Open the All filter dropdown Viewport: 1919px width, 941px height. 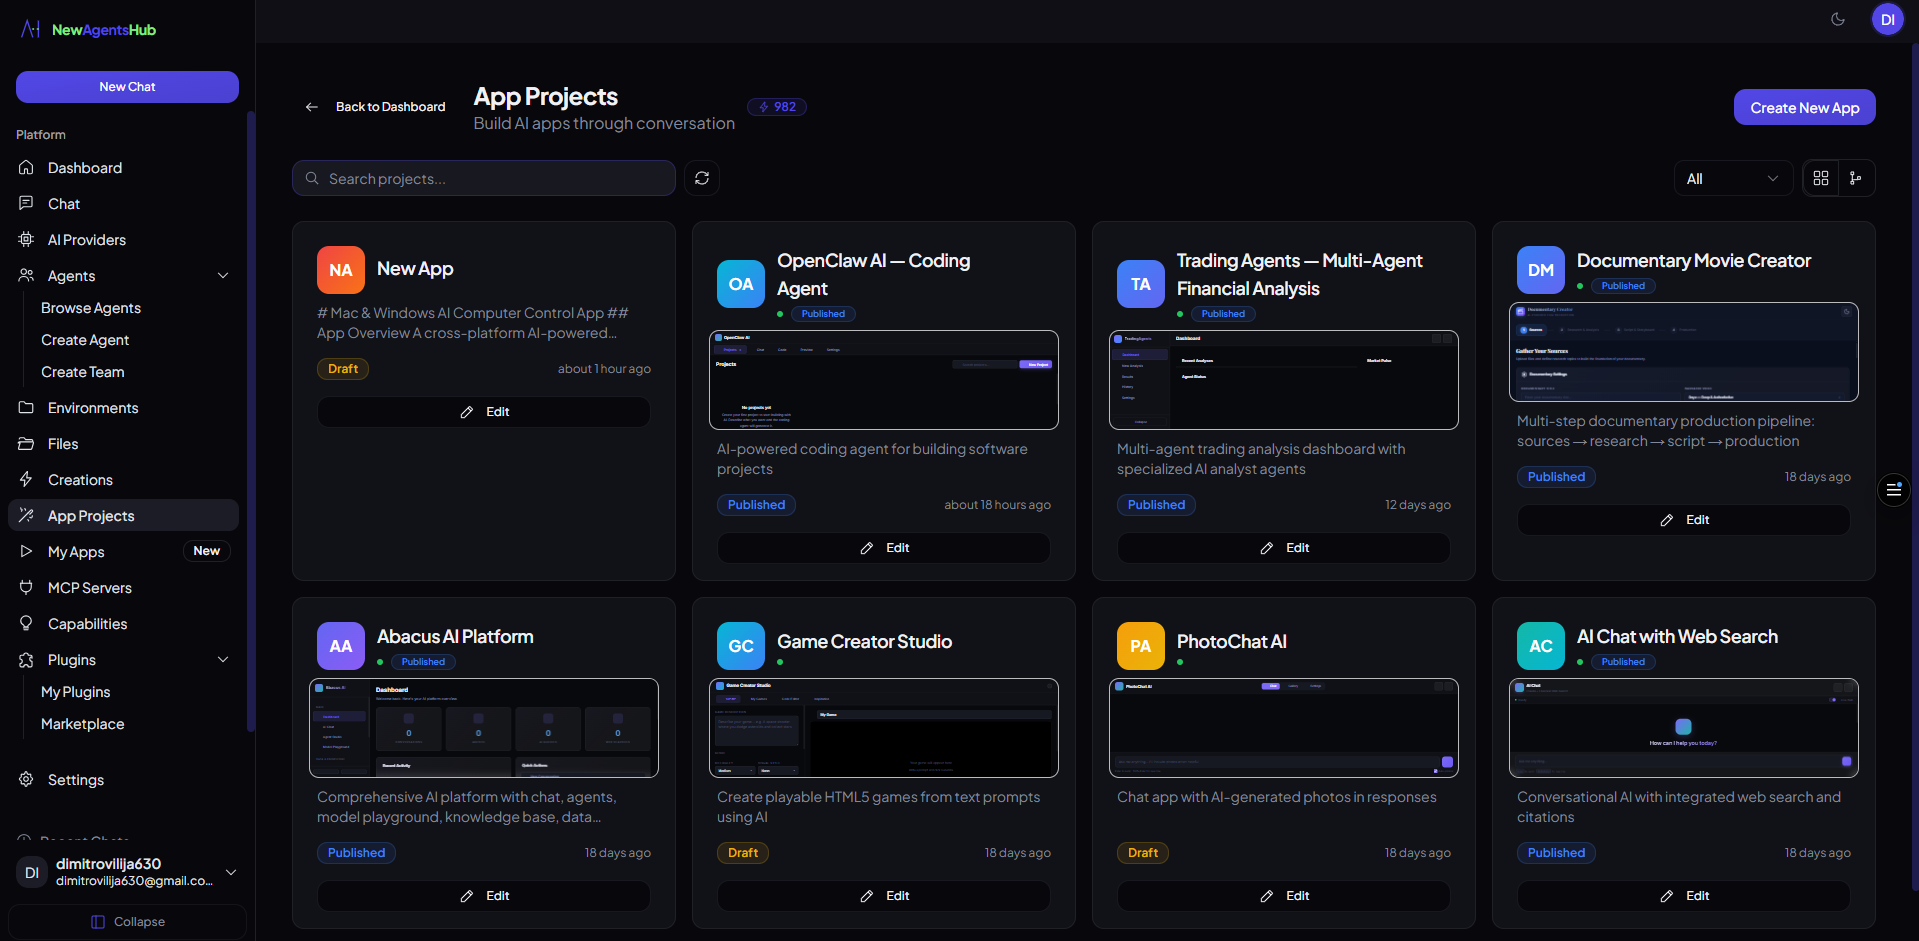click(1733, 178)
